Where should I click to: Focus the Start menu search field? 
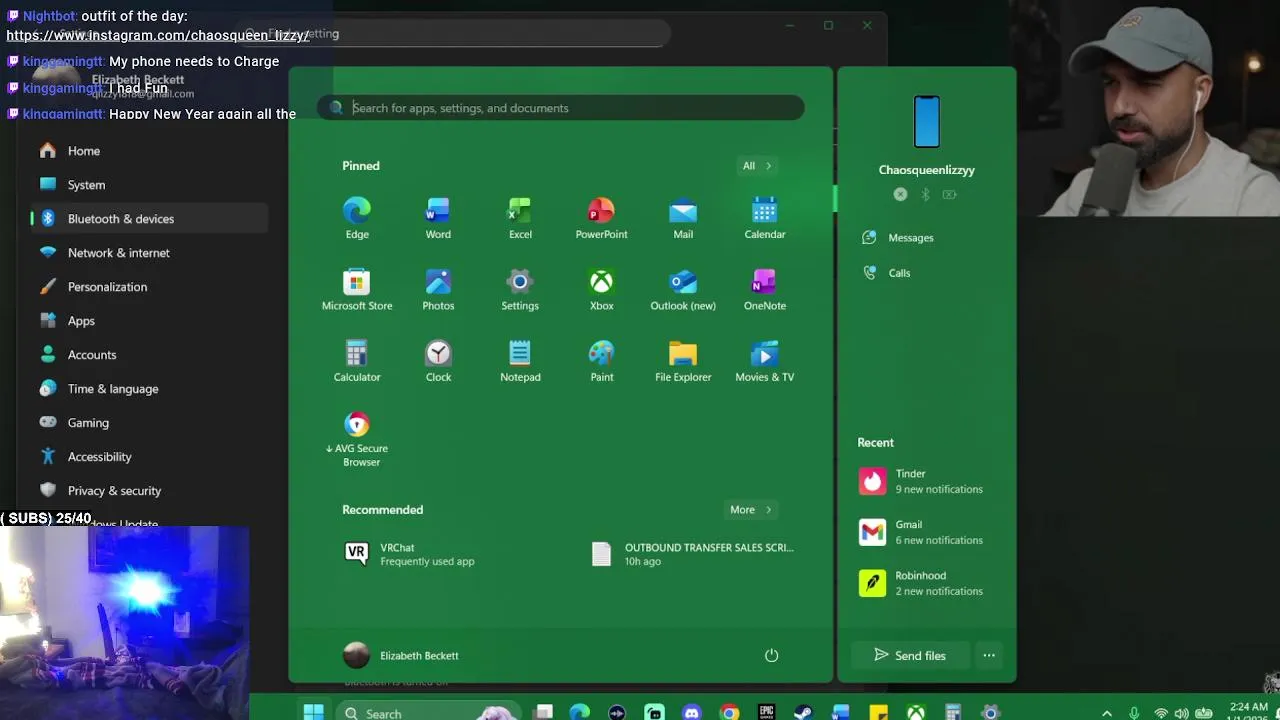point(562,108)
